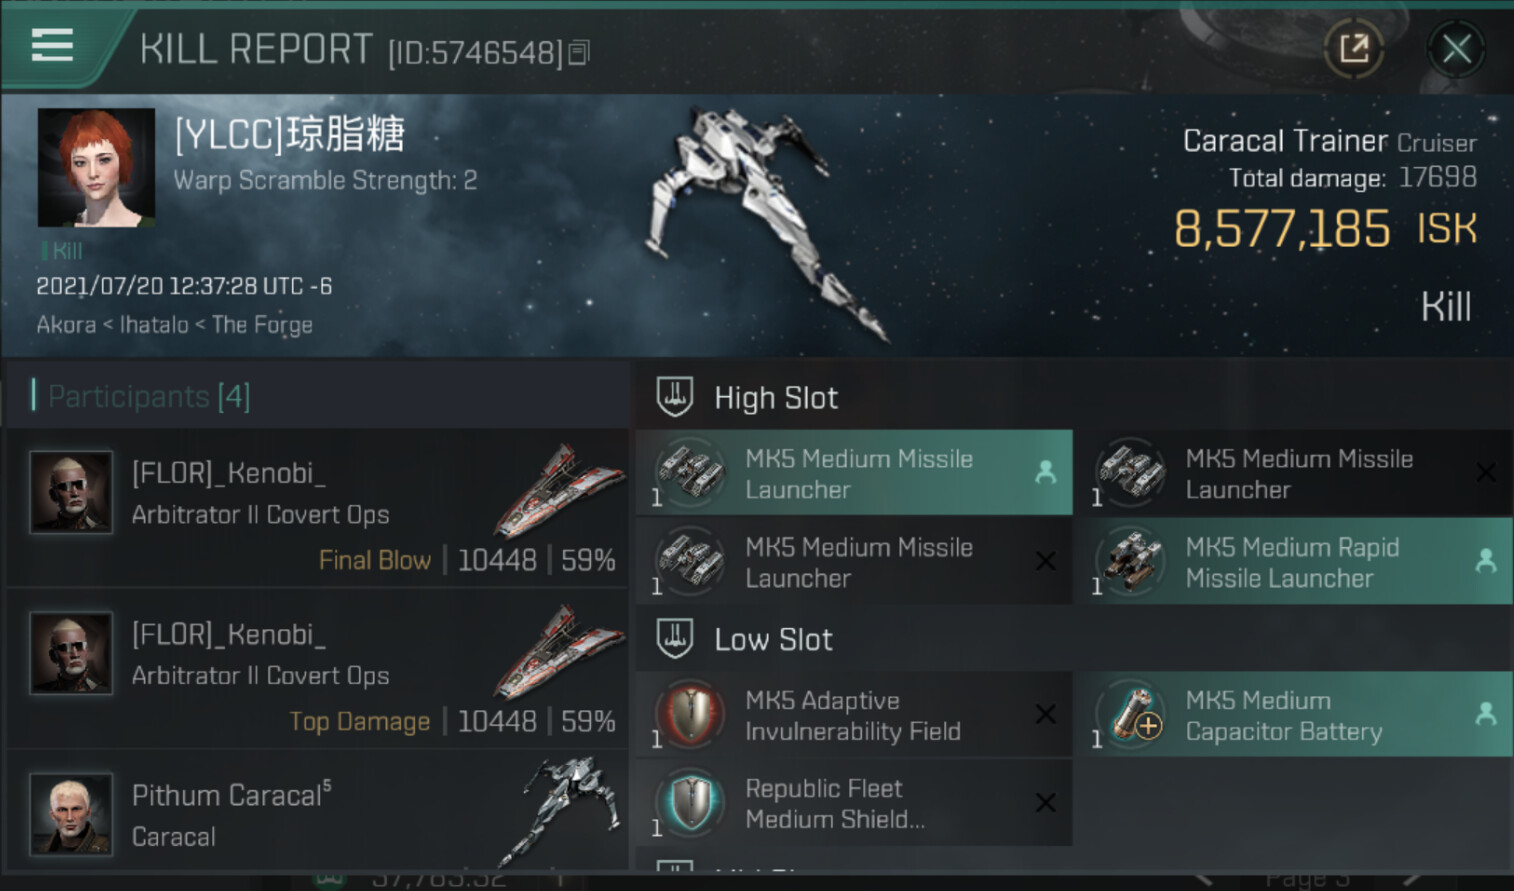
Task: Copy the kill report ID
Action: tap(579, 53)
